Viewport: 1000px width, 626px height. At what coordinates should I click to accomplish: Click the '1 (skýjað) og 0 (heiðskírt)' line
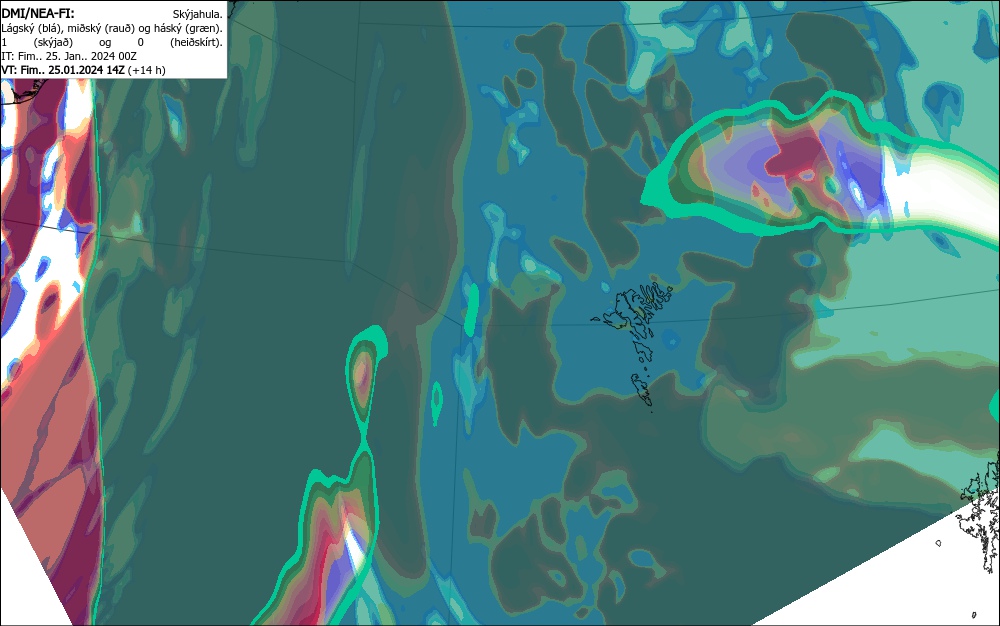(x=112, y=42)
